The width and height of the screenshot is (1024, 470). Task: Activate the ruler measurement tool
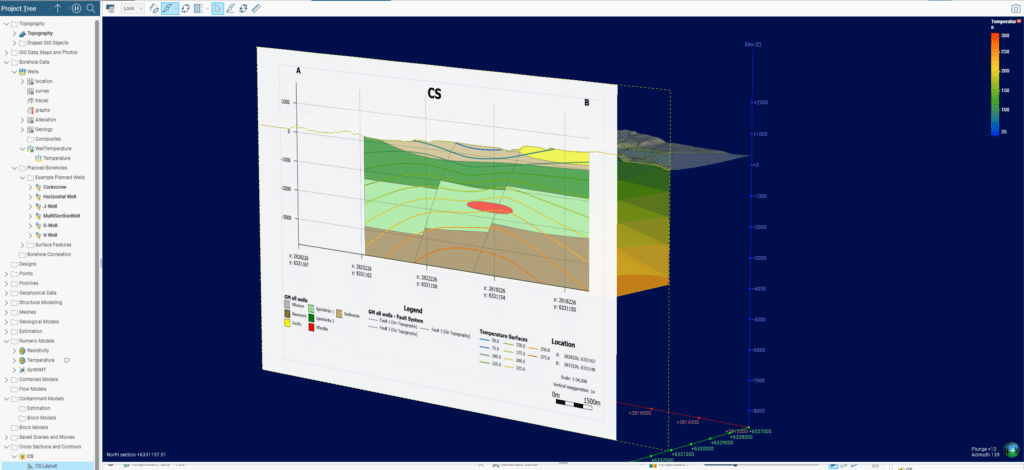pyautogui.click(x=256, y=8)
